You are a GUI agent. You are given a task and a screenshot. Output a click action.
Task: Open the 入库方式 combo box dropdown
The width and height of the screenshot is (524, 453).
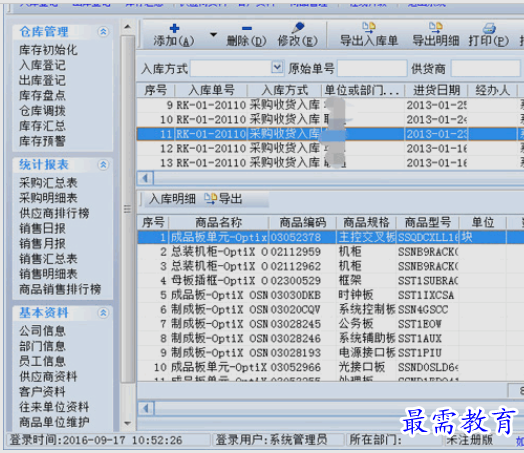[277, 67]
